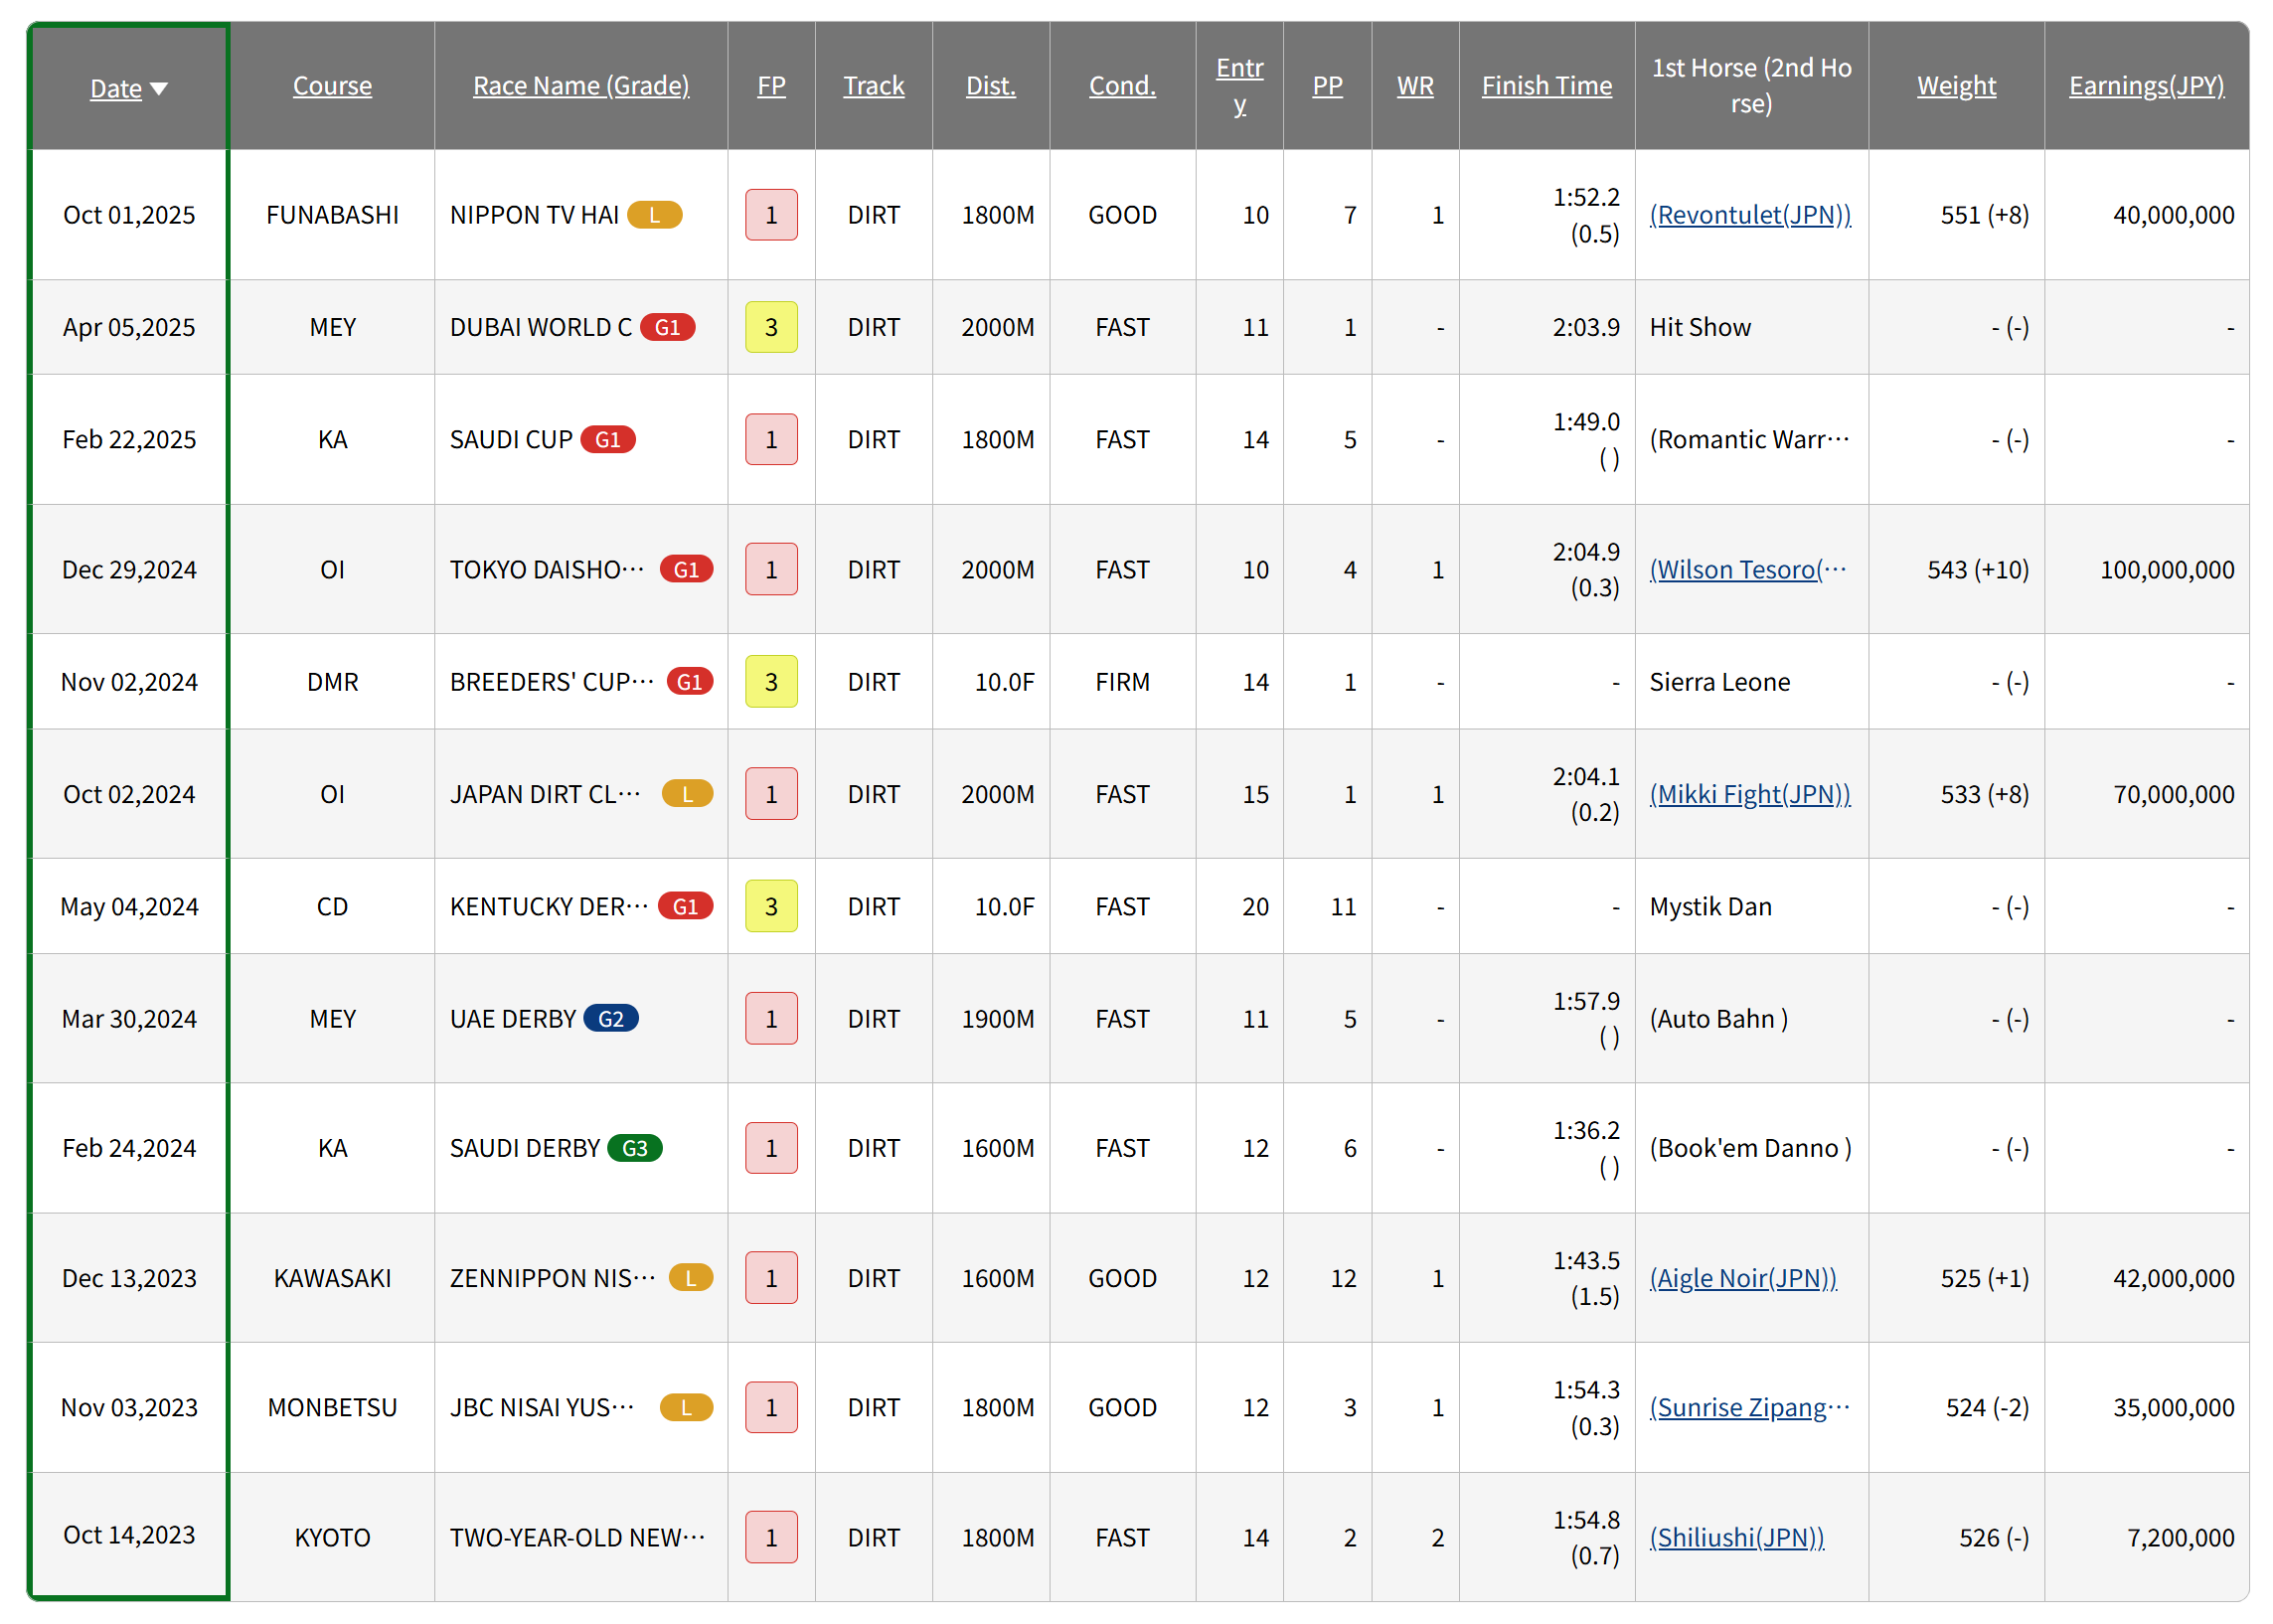Image resolution: width=2273 pixels, height=1624 pixels.
Task: Click the G2 badge on UAE DERBY
Action: tap(610, 1019)
